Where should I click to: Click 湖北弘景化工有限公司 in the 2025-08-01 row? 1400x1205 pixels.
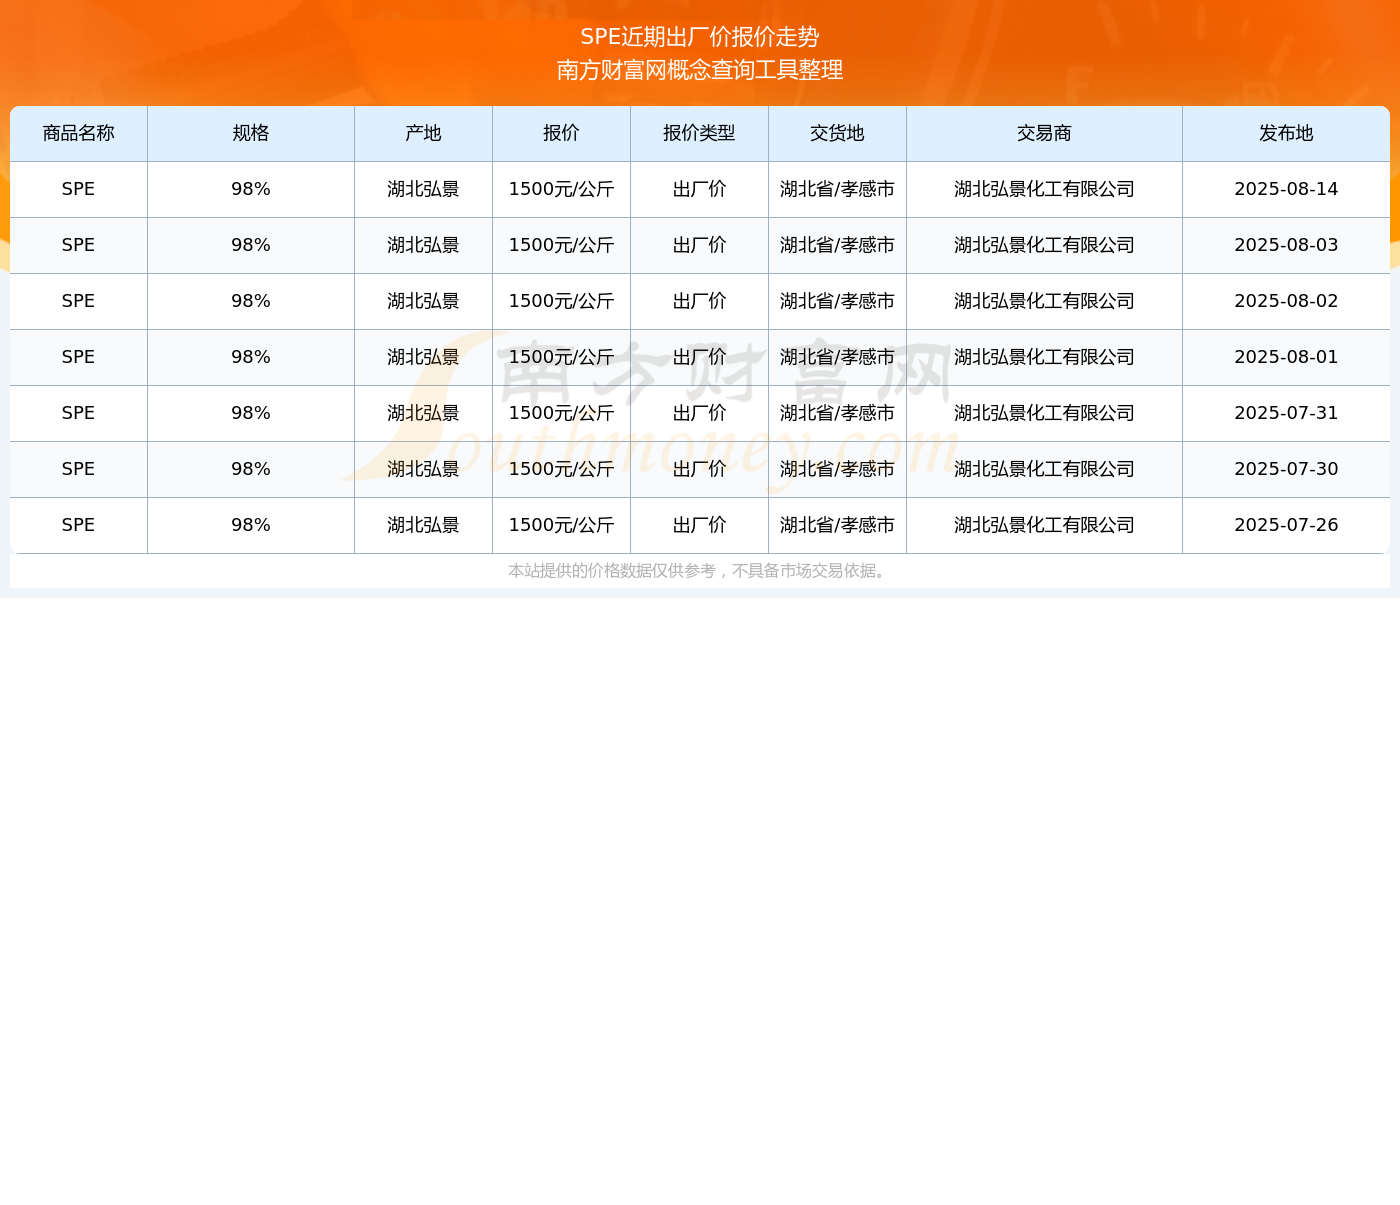[x=1044, y=357]
